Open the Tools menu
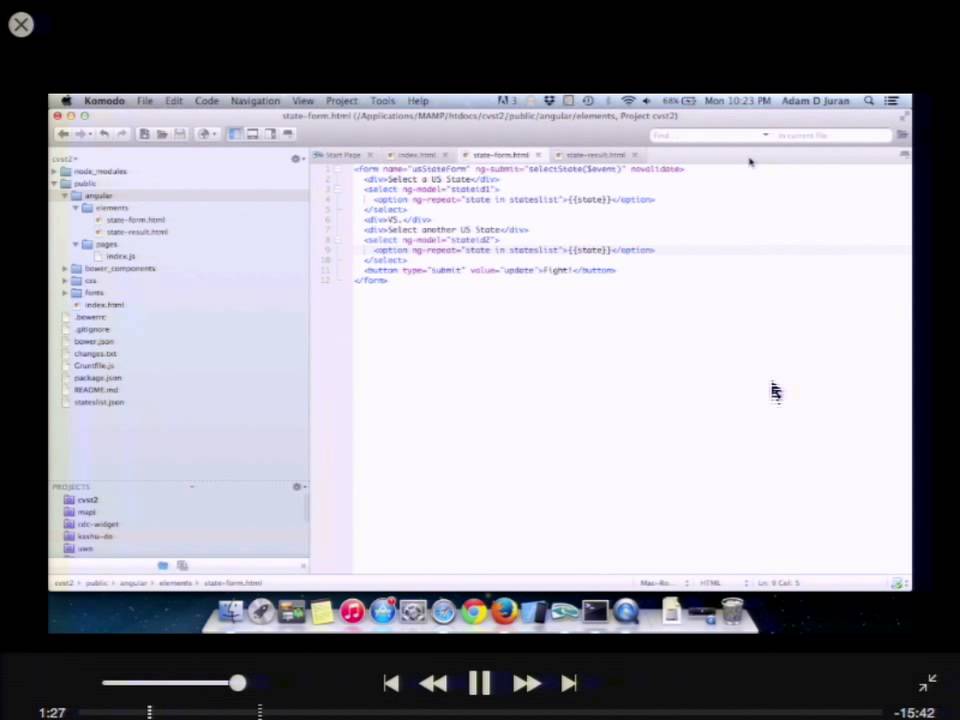Image resolution: width=960 pixels, height=720 pixels. [383, 101]
